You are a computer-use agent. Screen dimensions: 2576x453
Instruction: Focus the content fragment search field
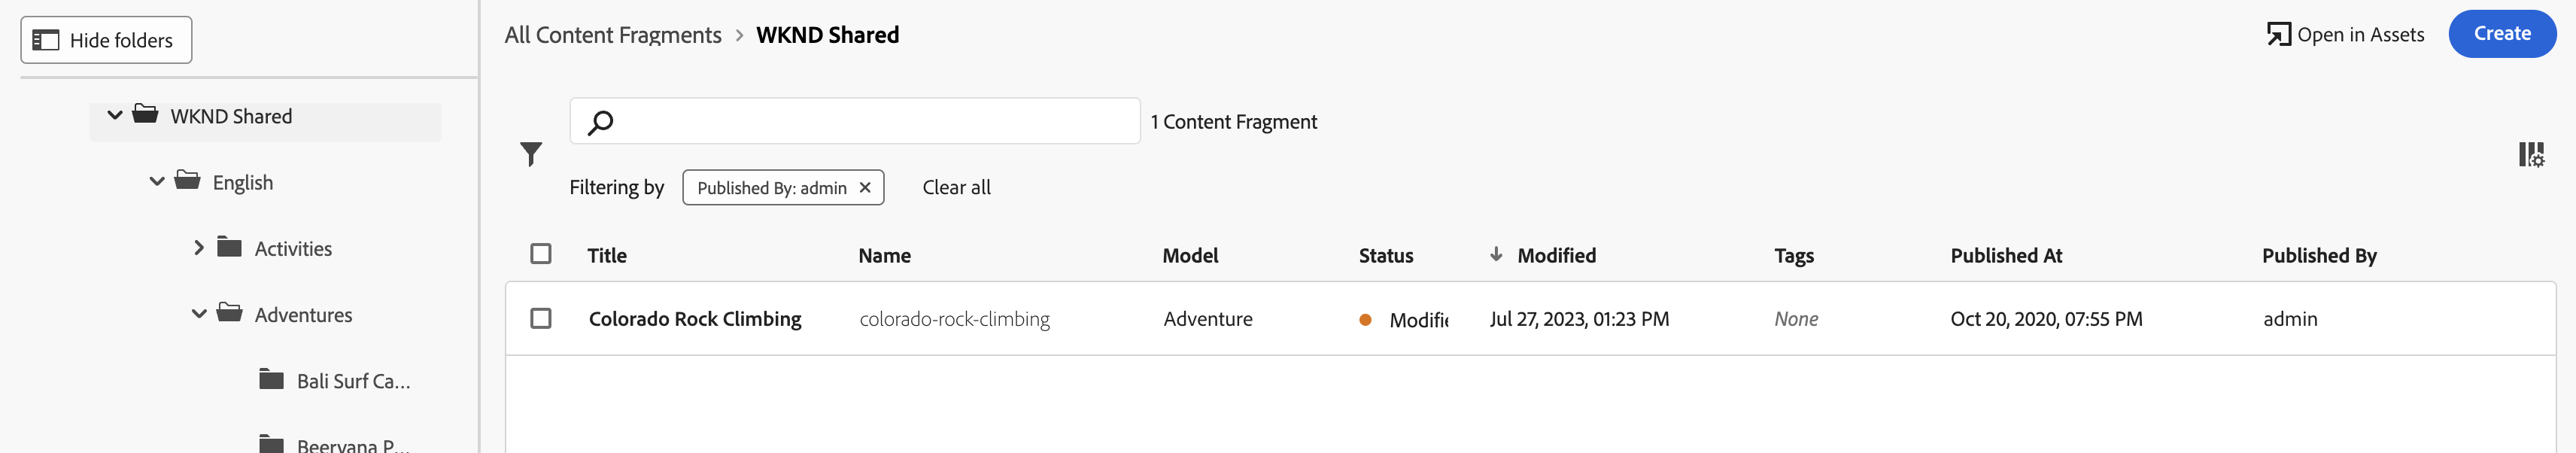[870, 122]
